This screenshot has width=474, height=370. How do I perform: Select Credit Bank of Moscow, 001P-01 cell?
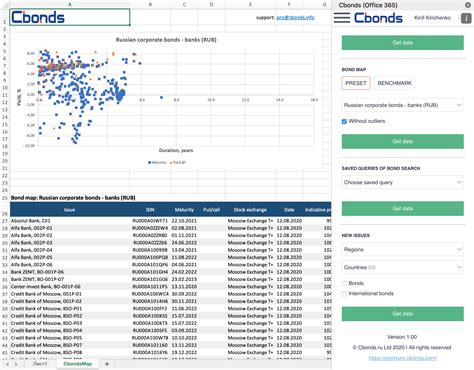click(x=70, y=294)
